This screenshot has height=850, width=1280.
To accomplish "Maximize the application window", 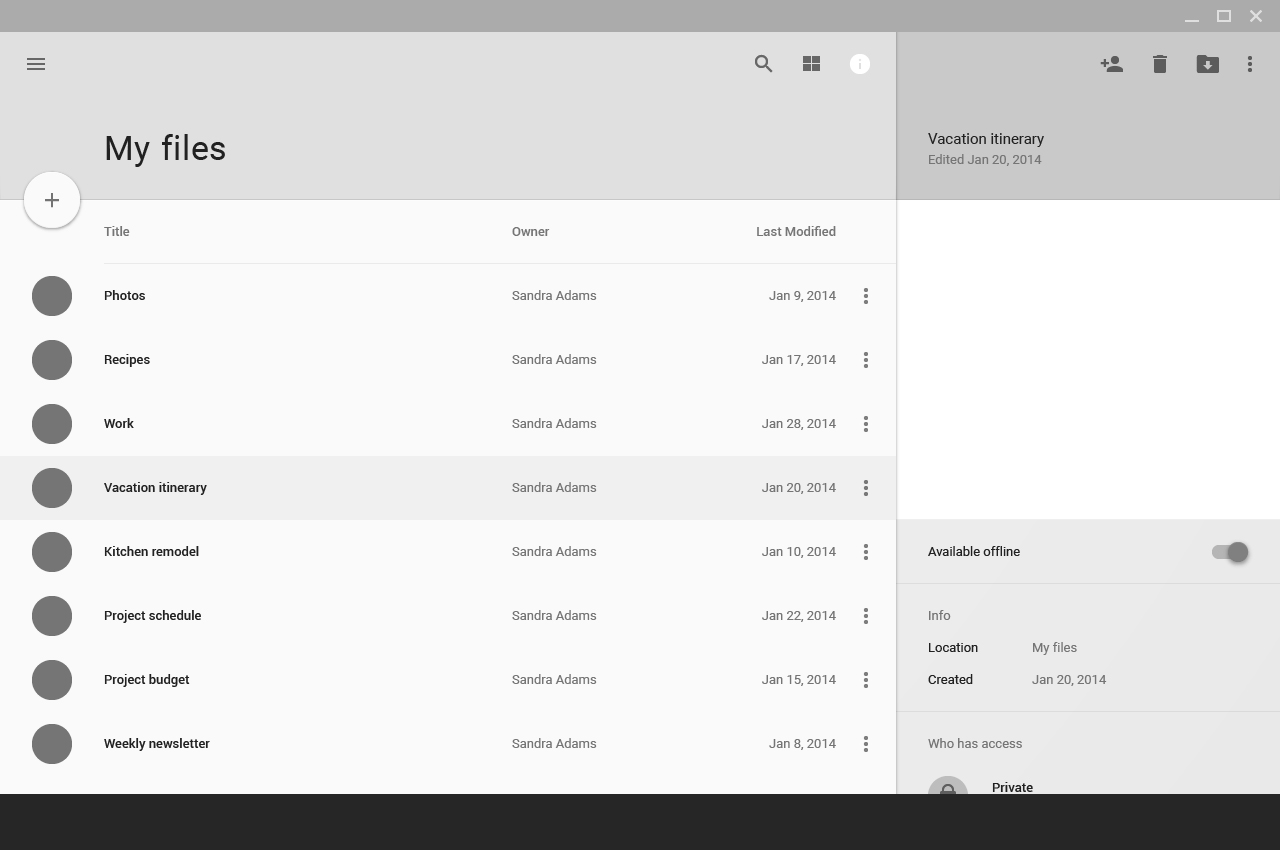I will [x=1223, y=16].
